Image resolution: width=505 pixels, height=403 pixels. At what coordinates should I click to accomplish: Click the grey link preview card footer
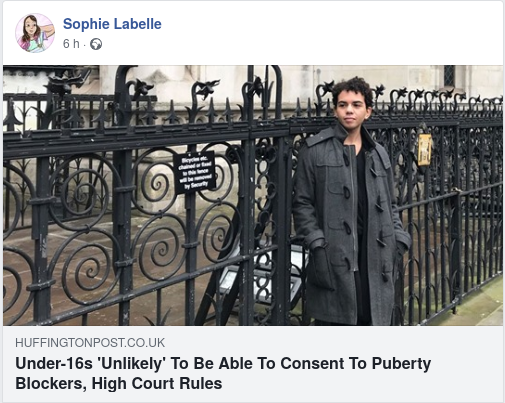[x=253, y=364]
